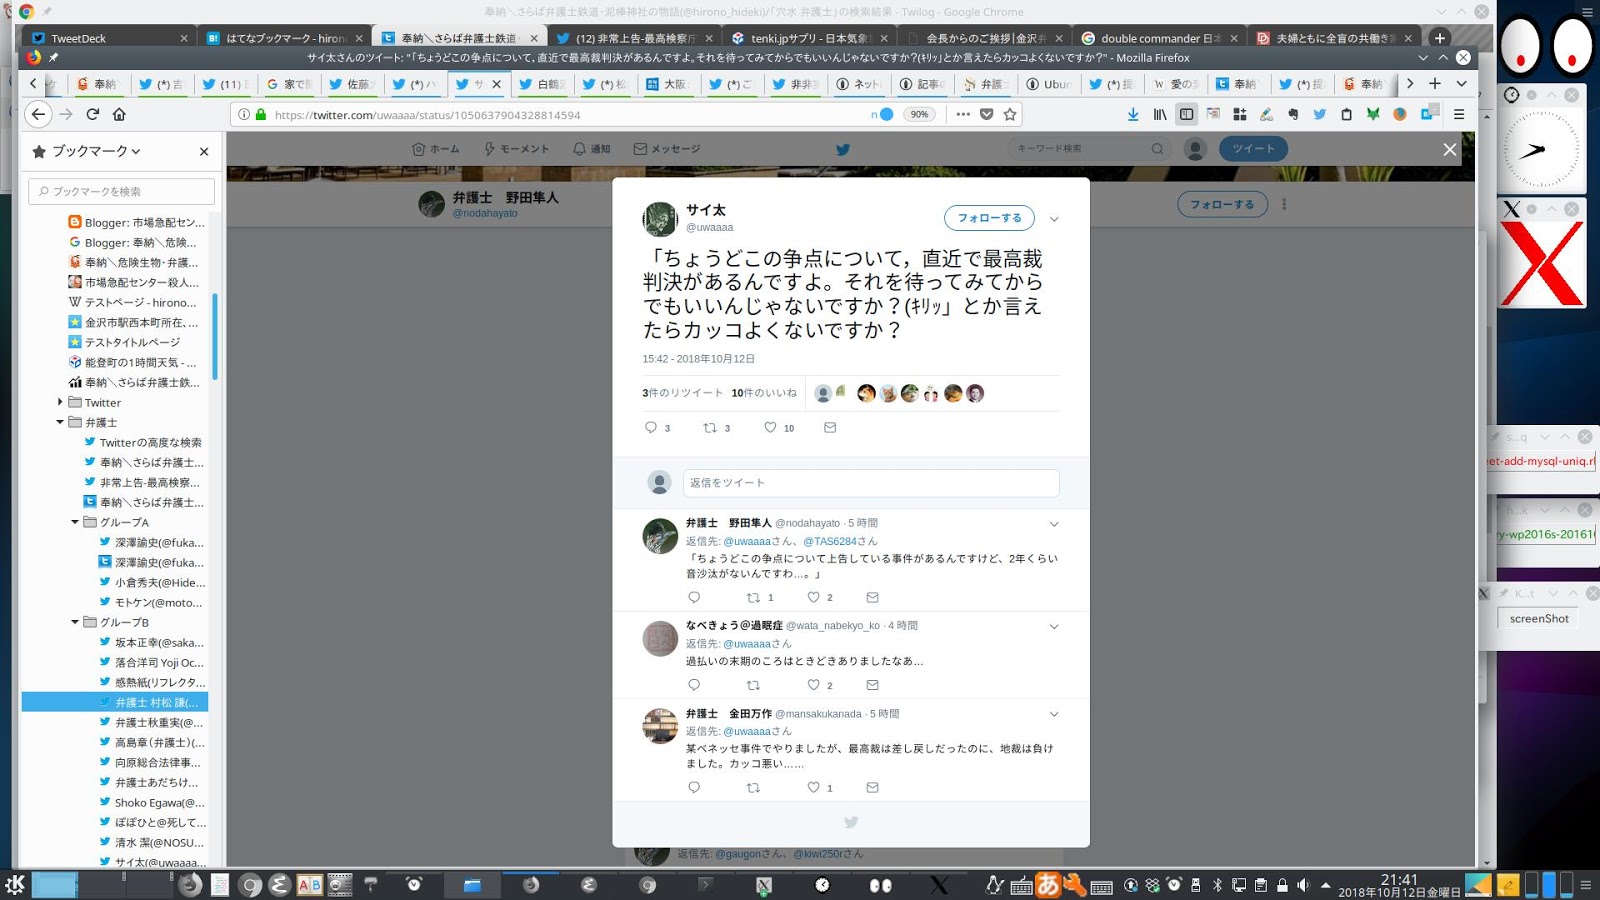
Task: Like サイ太's main tweet
Action: pyautogui.click(x=770, y=427)
